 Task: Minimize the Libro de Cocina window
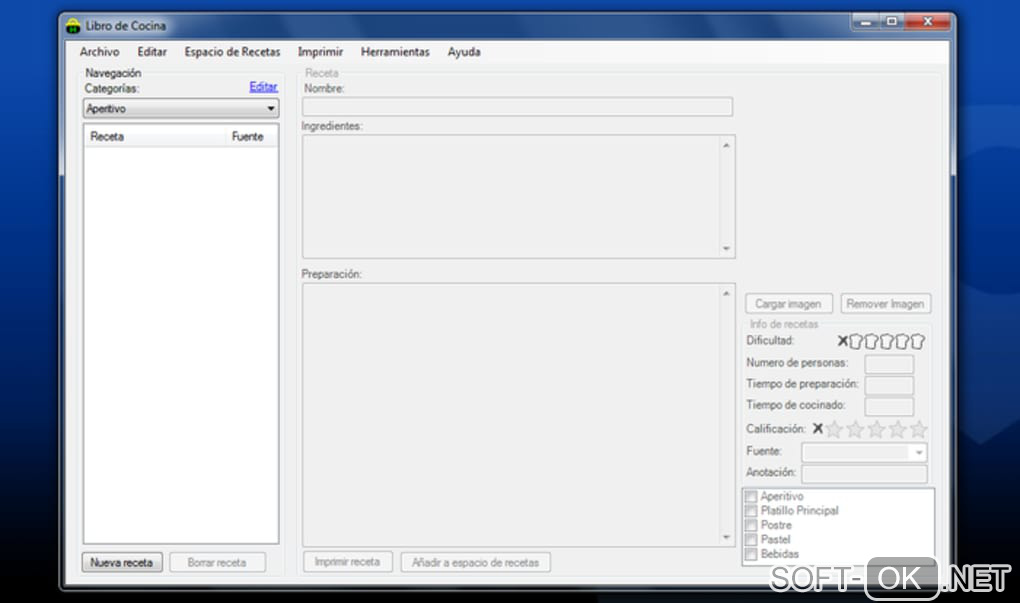(866, 22)
